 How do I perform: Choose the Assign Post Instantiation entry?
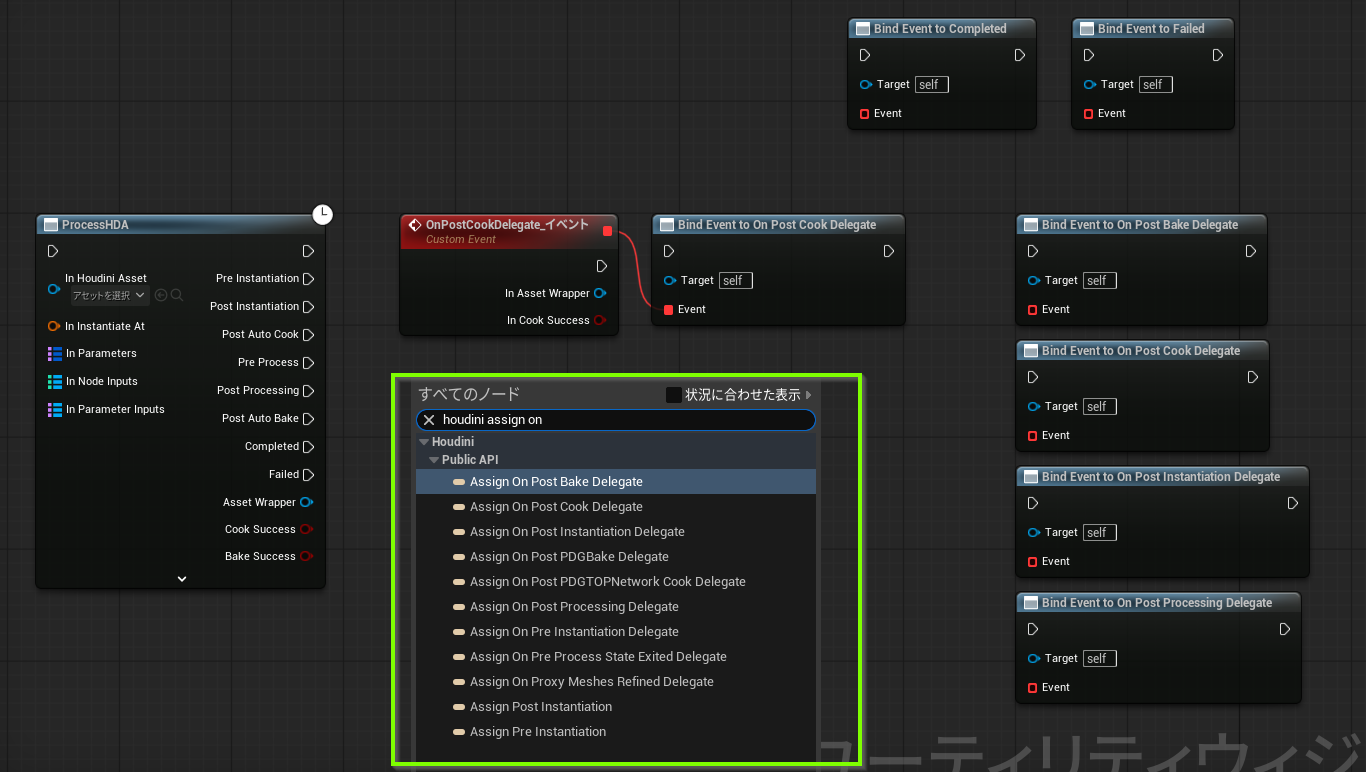pos(616,707)
